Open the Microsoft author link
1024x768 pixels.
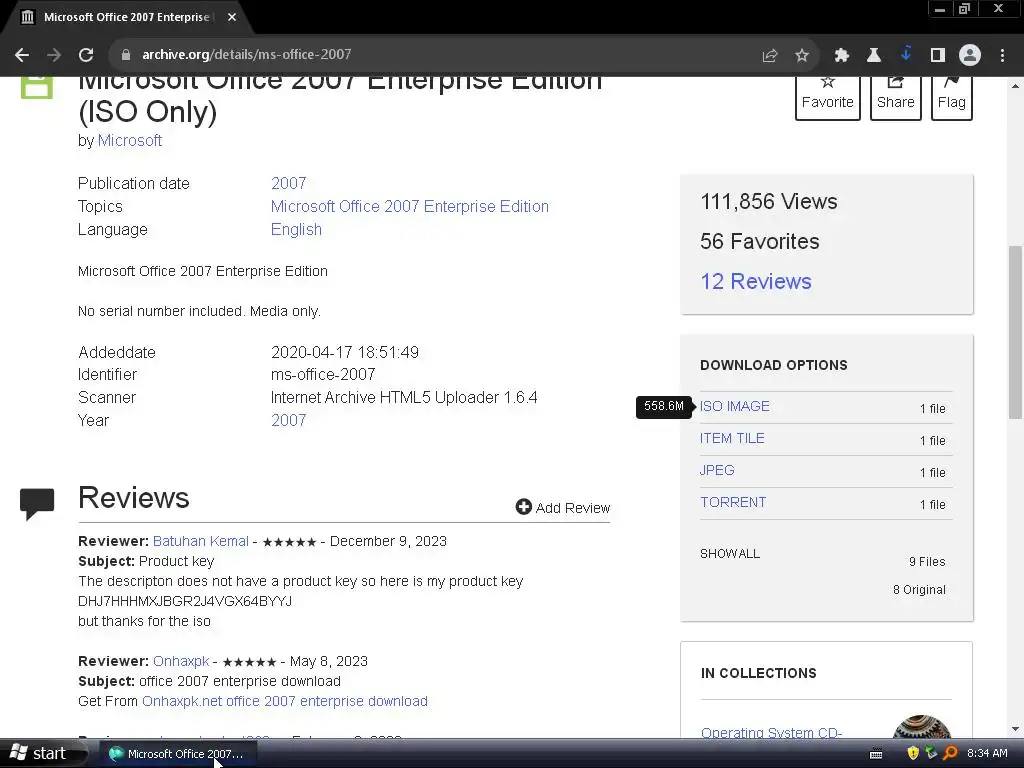pyautogui.click(x=129, y=140)
